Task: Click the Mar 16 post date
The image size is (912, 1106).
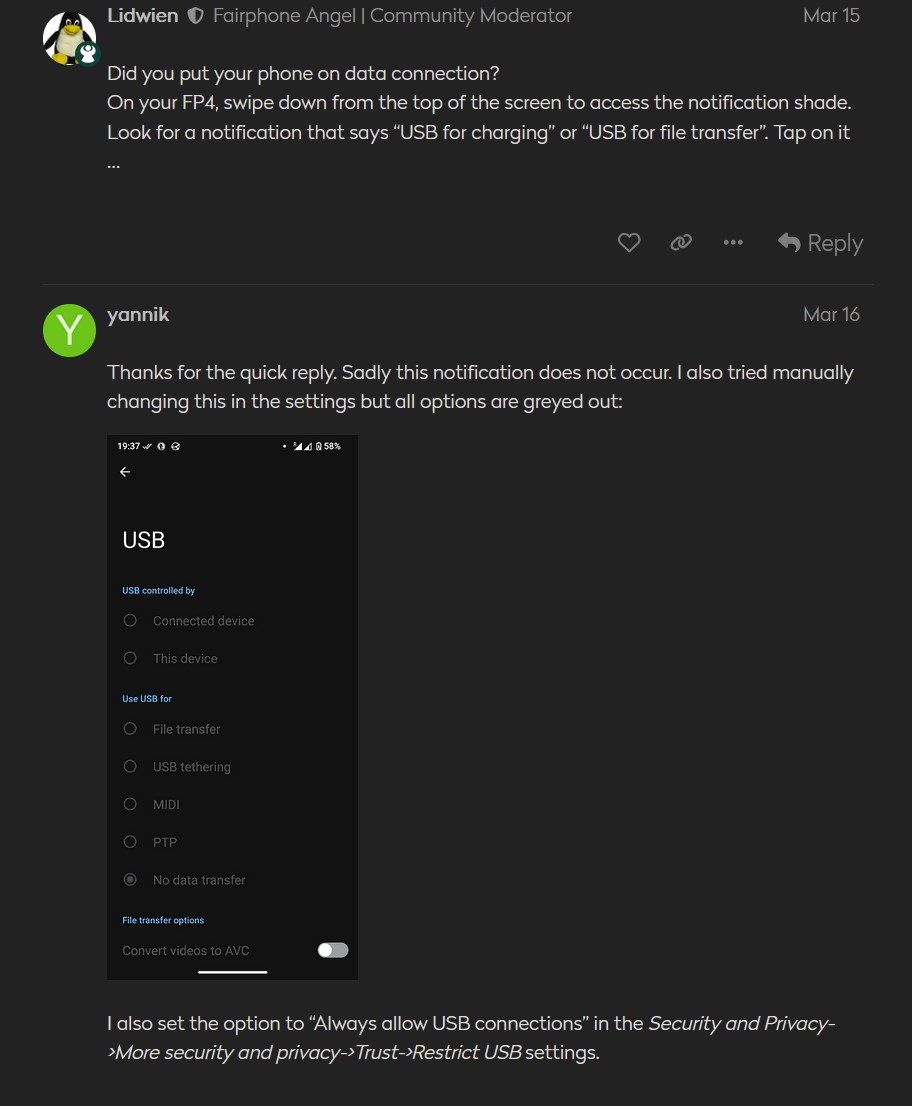Action: click(831, 315)
